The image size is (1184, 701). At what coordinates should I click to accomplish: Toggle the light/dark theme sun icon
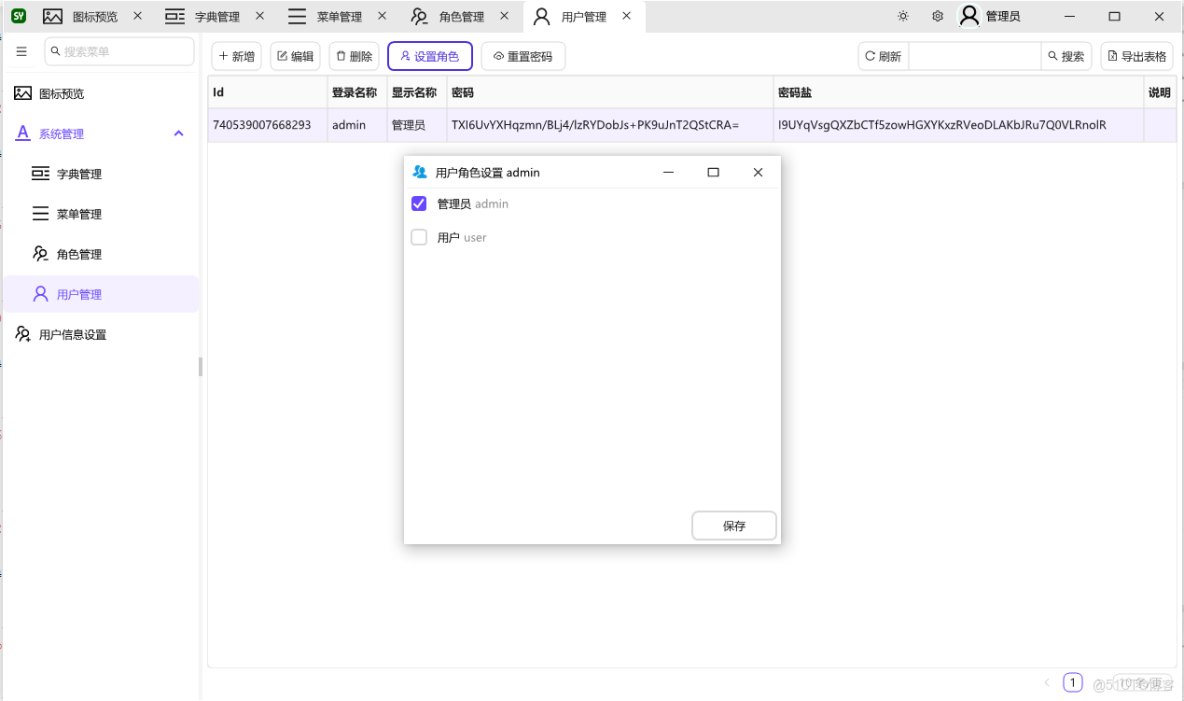coord(902,16)
